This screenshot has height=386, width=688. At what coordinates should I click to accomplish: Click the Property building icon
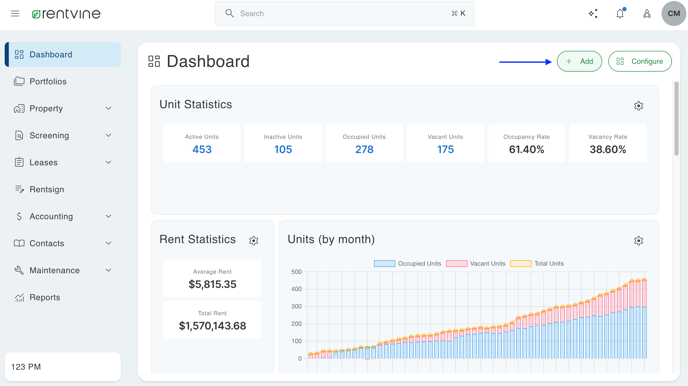tap(19, 108)
